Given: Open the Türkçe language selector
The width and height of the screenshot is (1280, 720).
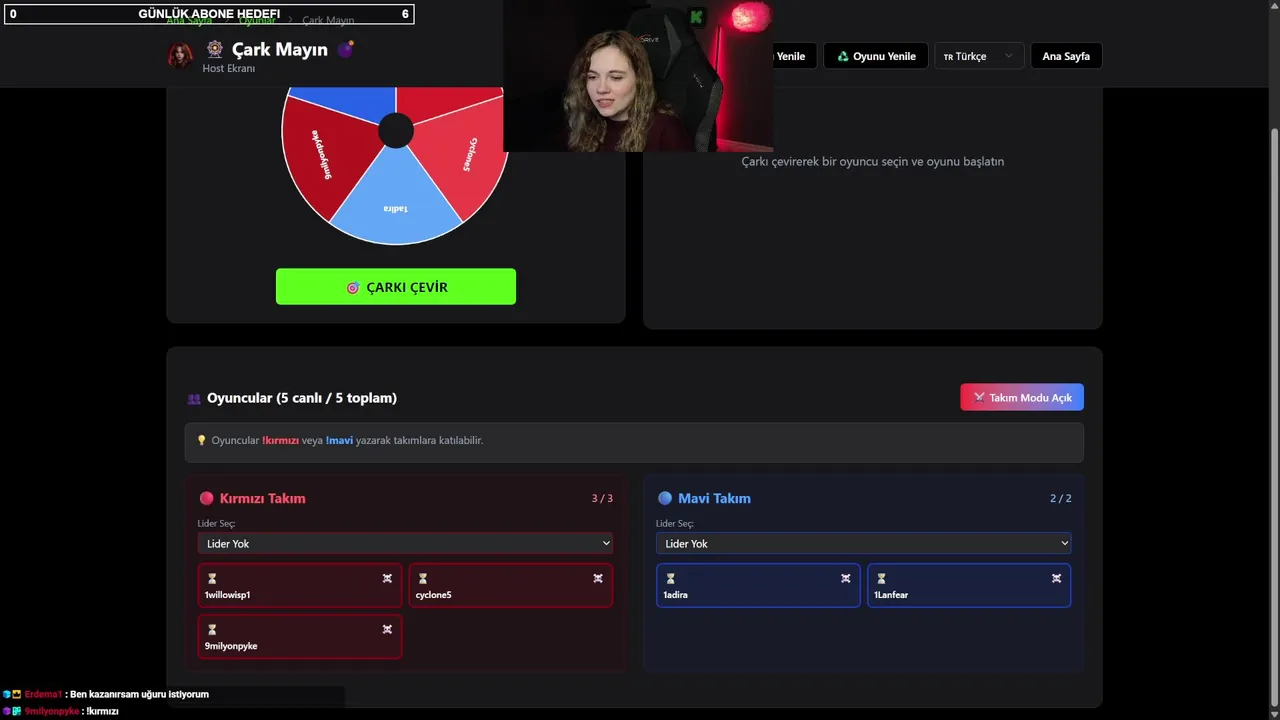Looking at the screenshot, I should point(979,56).
